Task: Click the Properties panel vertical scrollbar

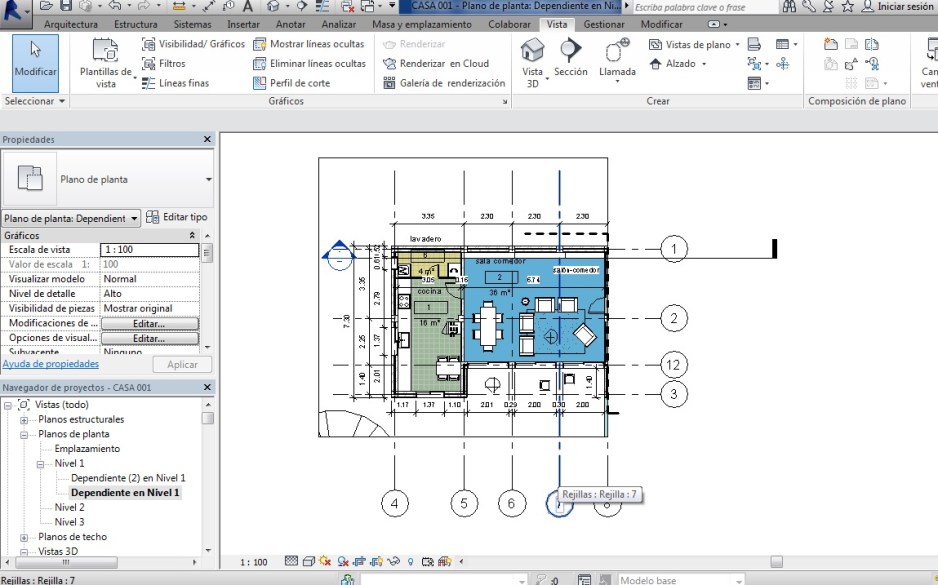Action: click(x=207, y=290)
